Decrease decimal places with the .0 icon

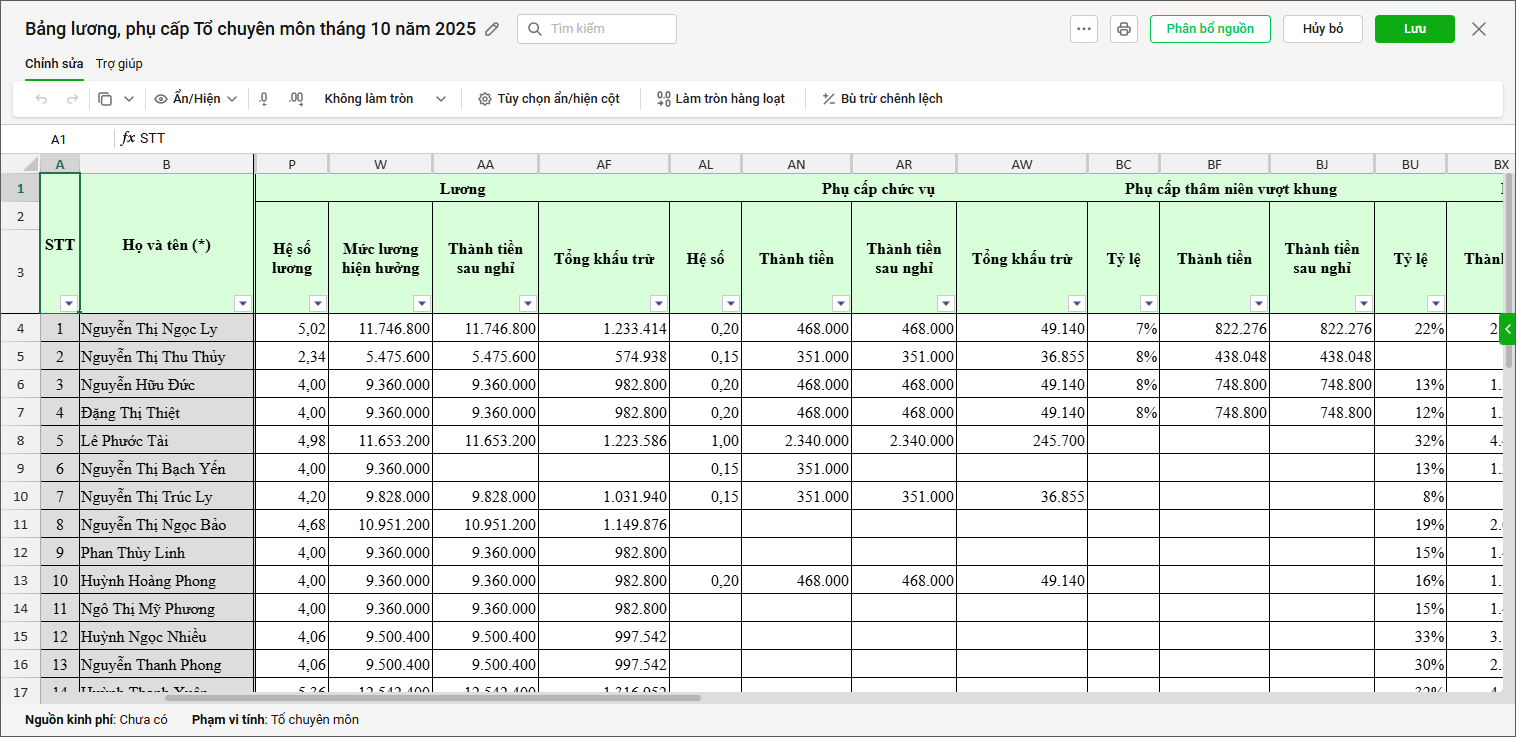(x=264, y=99)
